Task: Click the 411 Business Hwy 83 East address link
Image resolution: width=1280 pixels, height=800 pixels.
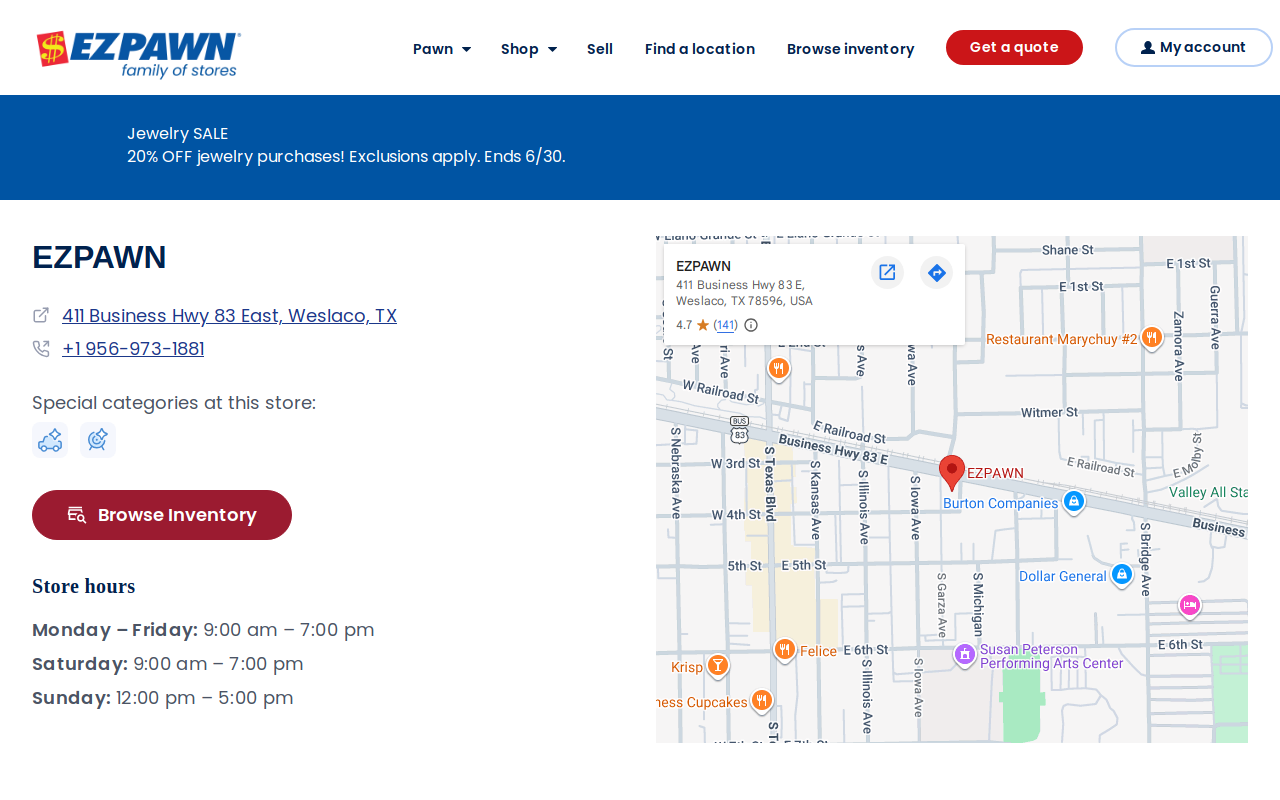Action: point(229,316)
